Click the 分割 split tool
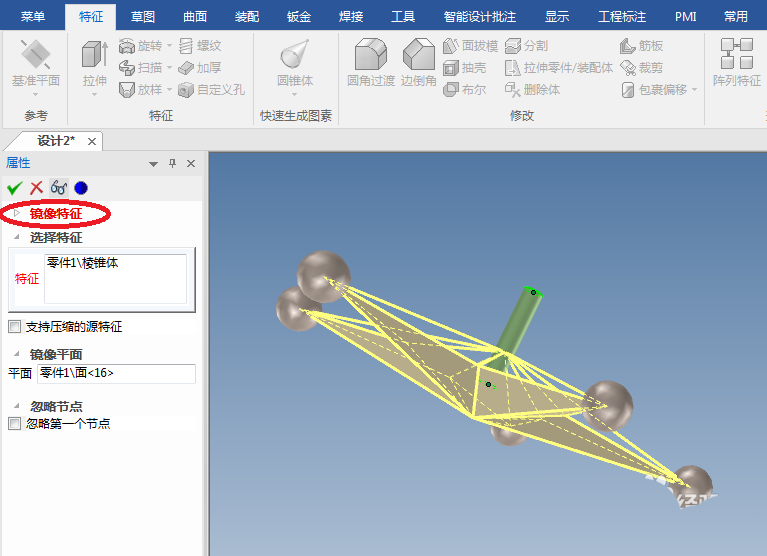767x556 pixels. pos(526,46)
